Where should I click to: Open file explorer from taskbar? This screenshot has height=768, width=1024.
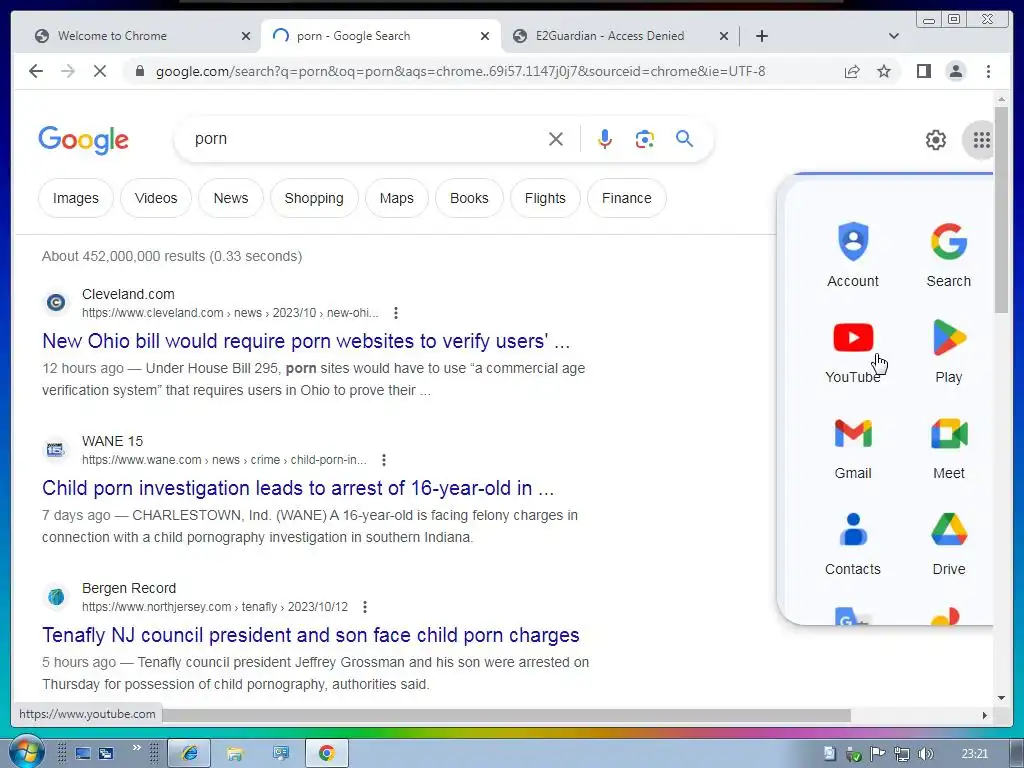tap(234, 754)
